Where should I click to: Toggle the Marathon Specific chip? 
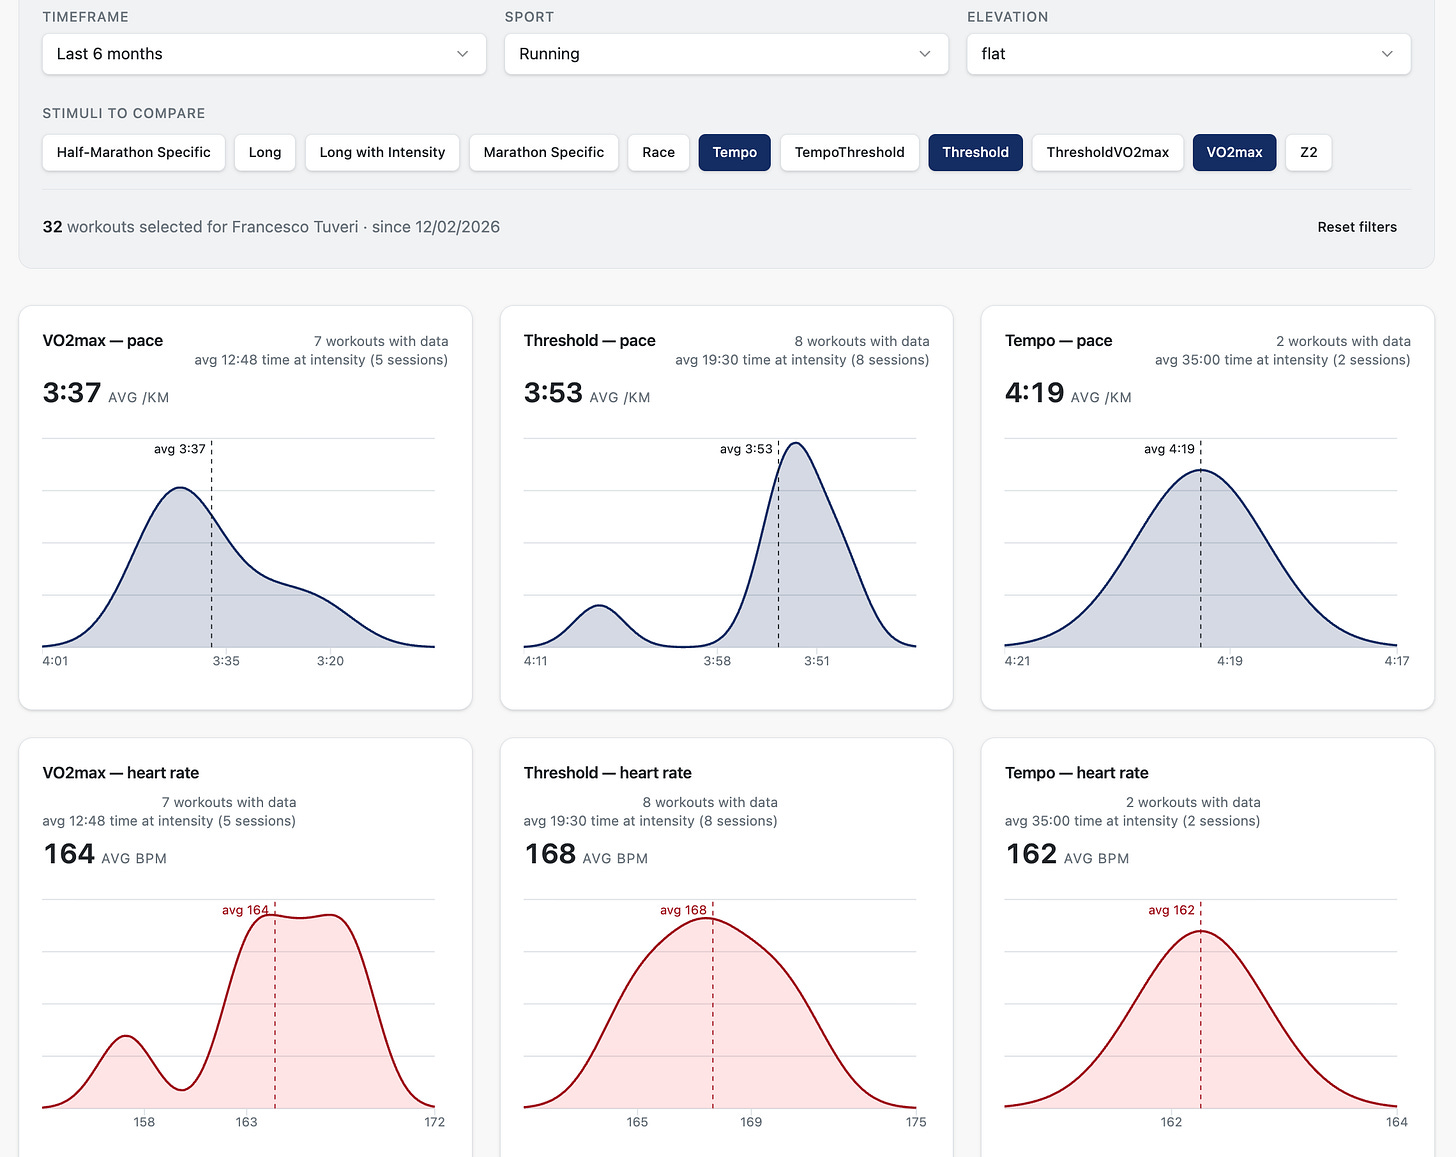coord(544,152)
